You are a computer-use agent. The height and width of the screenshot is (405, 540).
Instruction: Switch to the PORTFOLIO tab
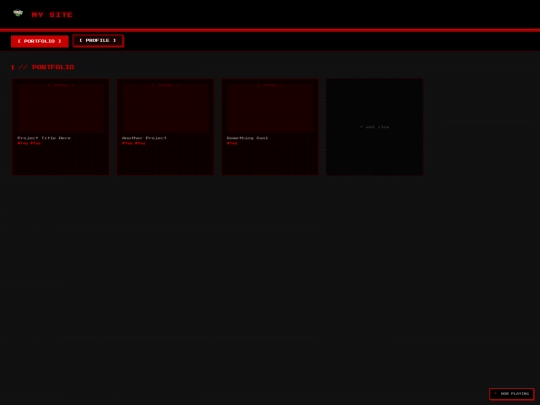[x=40, y=41]
